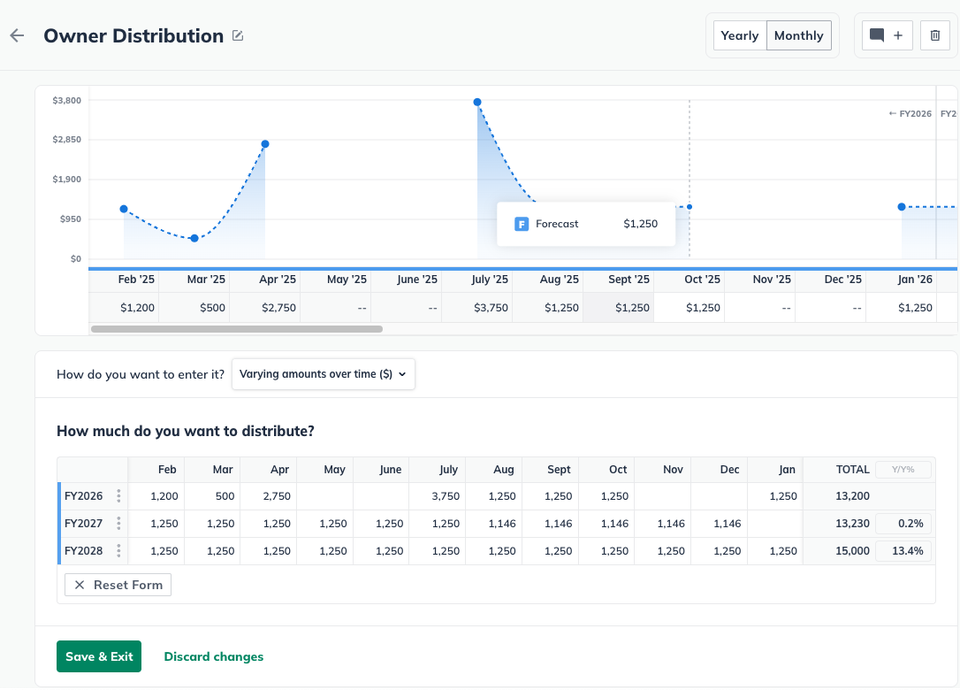The height and width of the screenshot is (690, 960).
Task: Select the Mar '25 data point on chart
Action: tap(195, 238)
